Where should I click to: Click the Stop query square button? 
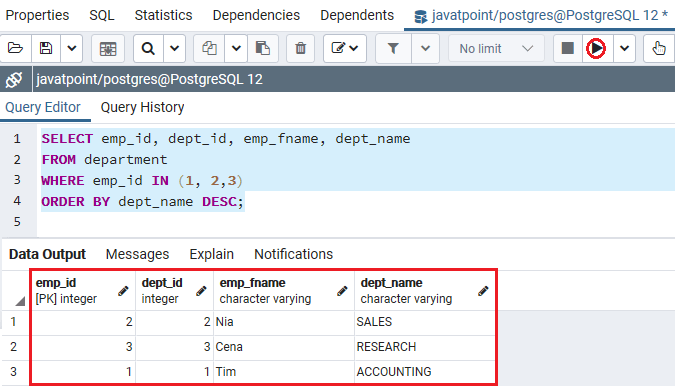tap(568, 48)
